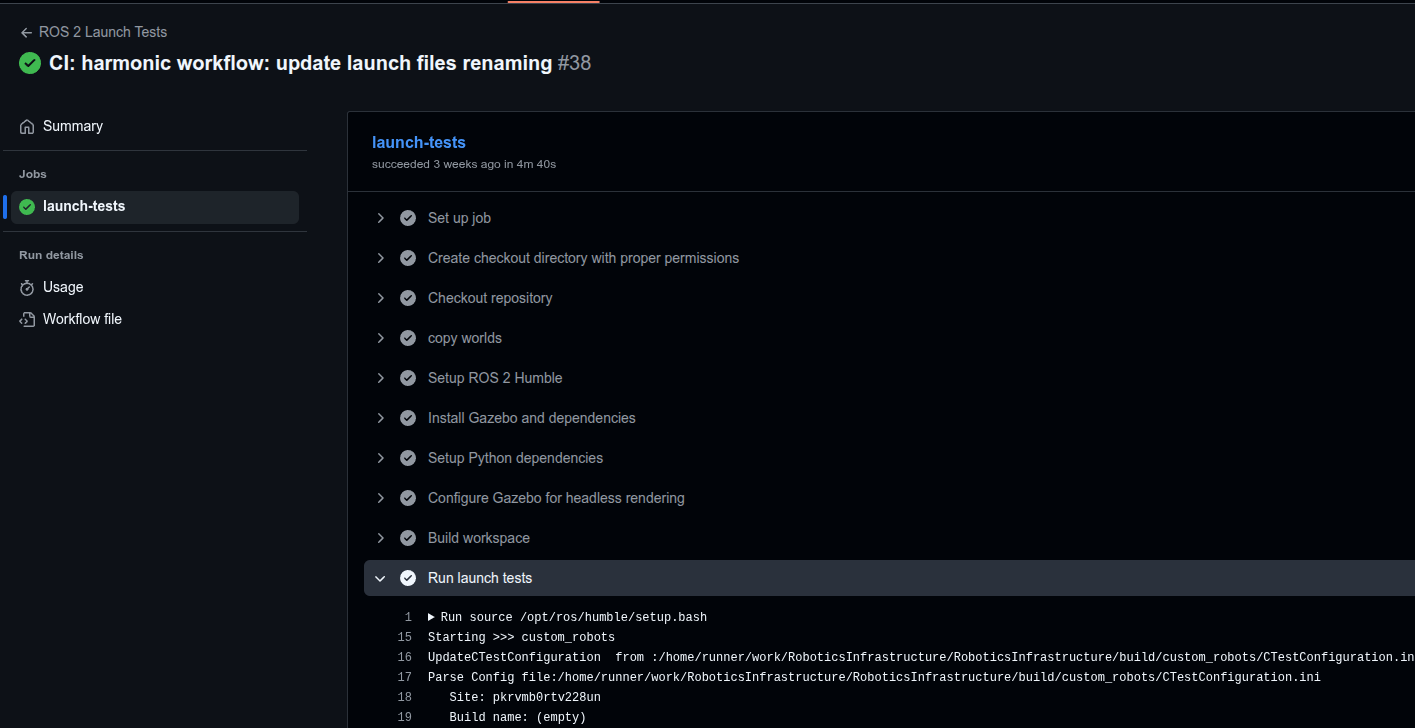Click success check icon for Set up job
The width and height of the screenshot is (1415, 728).
coord(408,218)
